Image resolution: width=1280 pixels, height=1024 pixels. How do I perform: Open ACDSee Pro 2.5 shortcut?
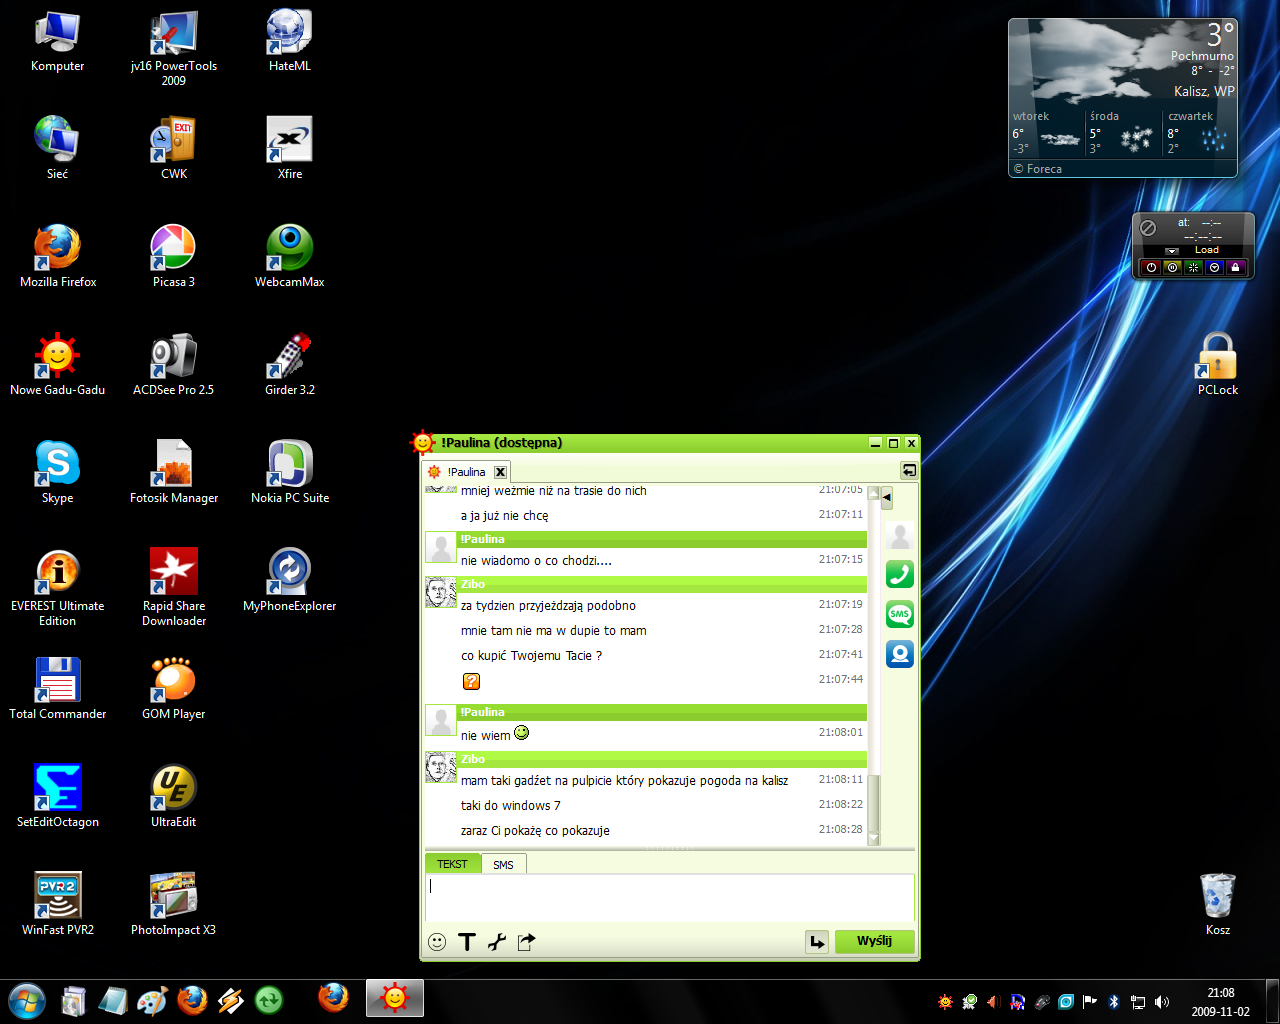pyautogui.click(x=174, y=364)
